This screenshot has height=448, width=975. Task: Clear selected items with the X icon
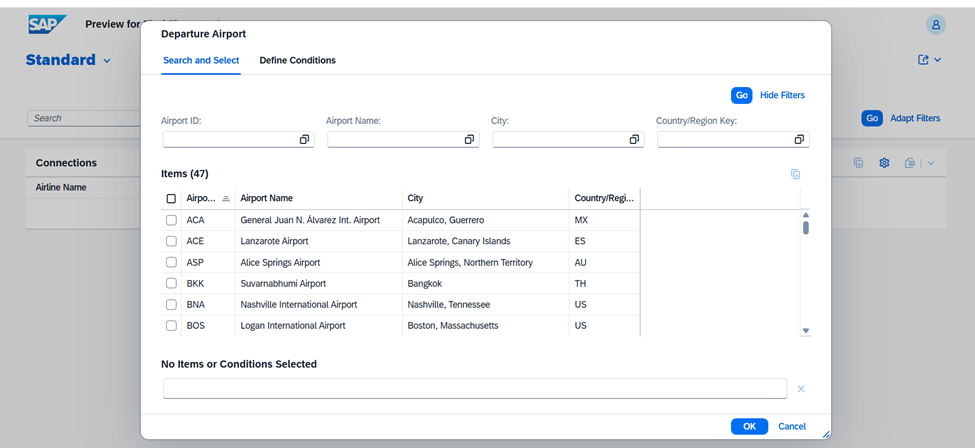tap(801, 389)
